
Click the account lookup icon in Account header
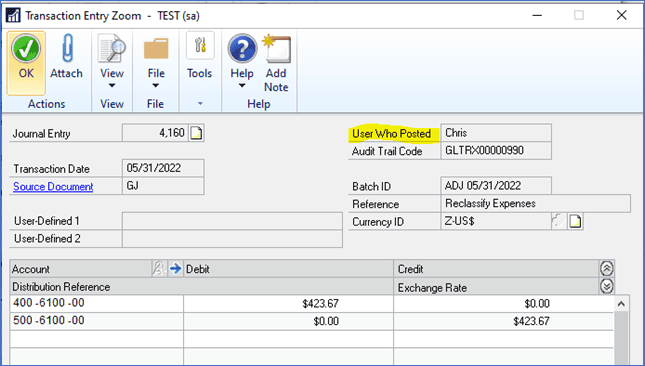159,269
